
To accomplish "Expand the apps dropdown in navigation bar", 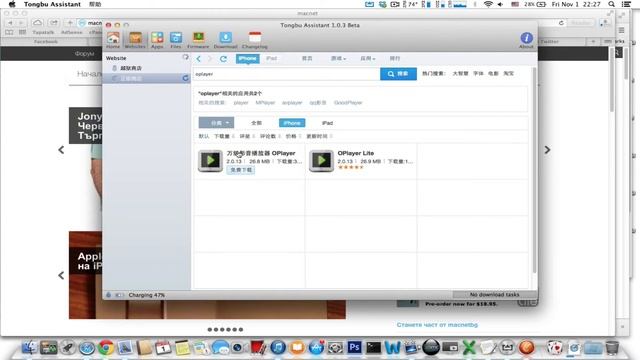I will pos(367,59).
